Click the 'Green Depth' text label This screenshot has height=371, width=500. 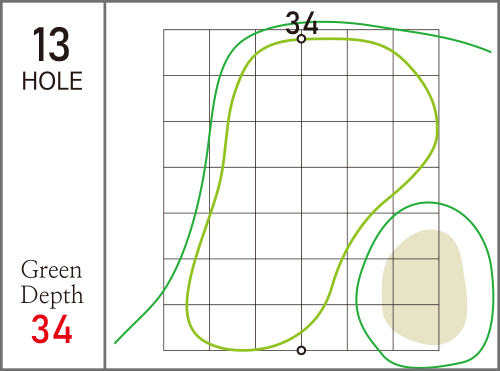click(x=52, y=282)
